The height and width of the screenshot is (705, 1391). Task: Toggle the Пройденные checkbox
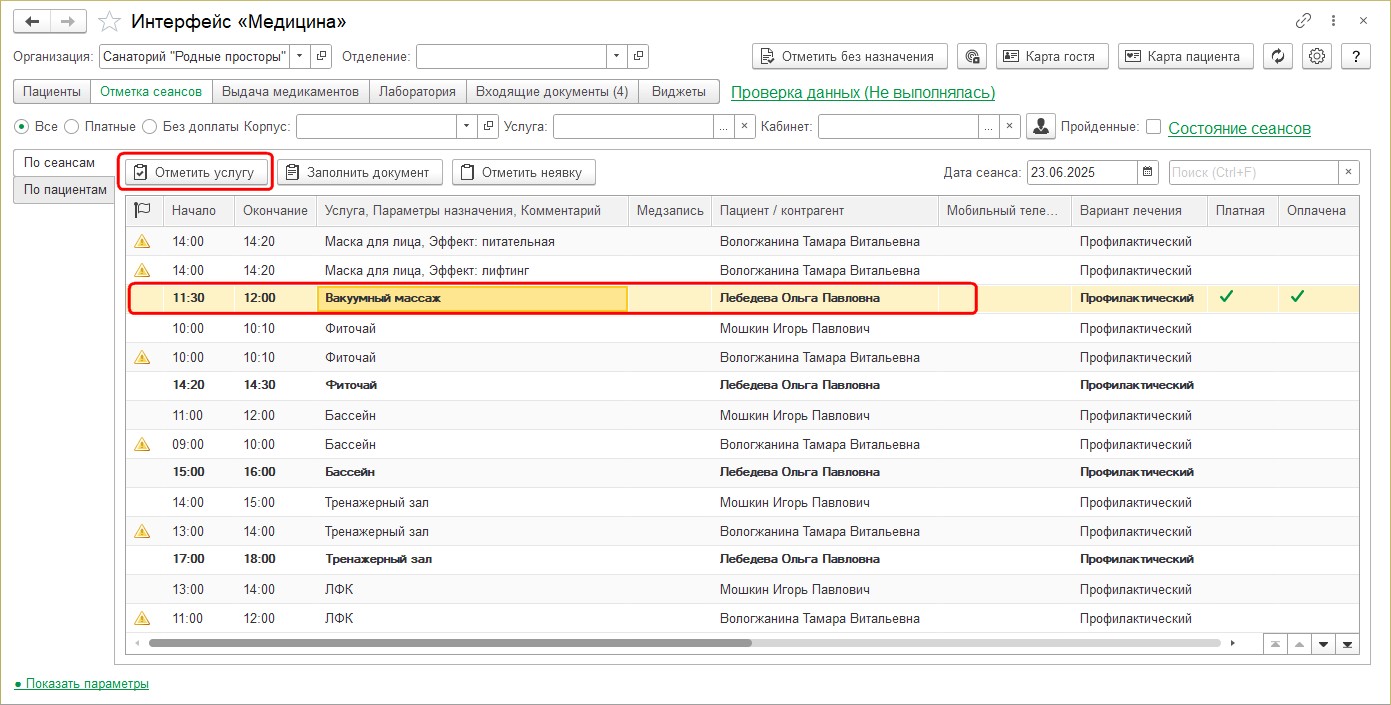coord(1153,127)
